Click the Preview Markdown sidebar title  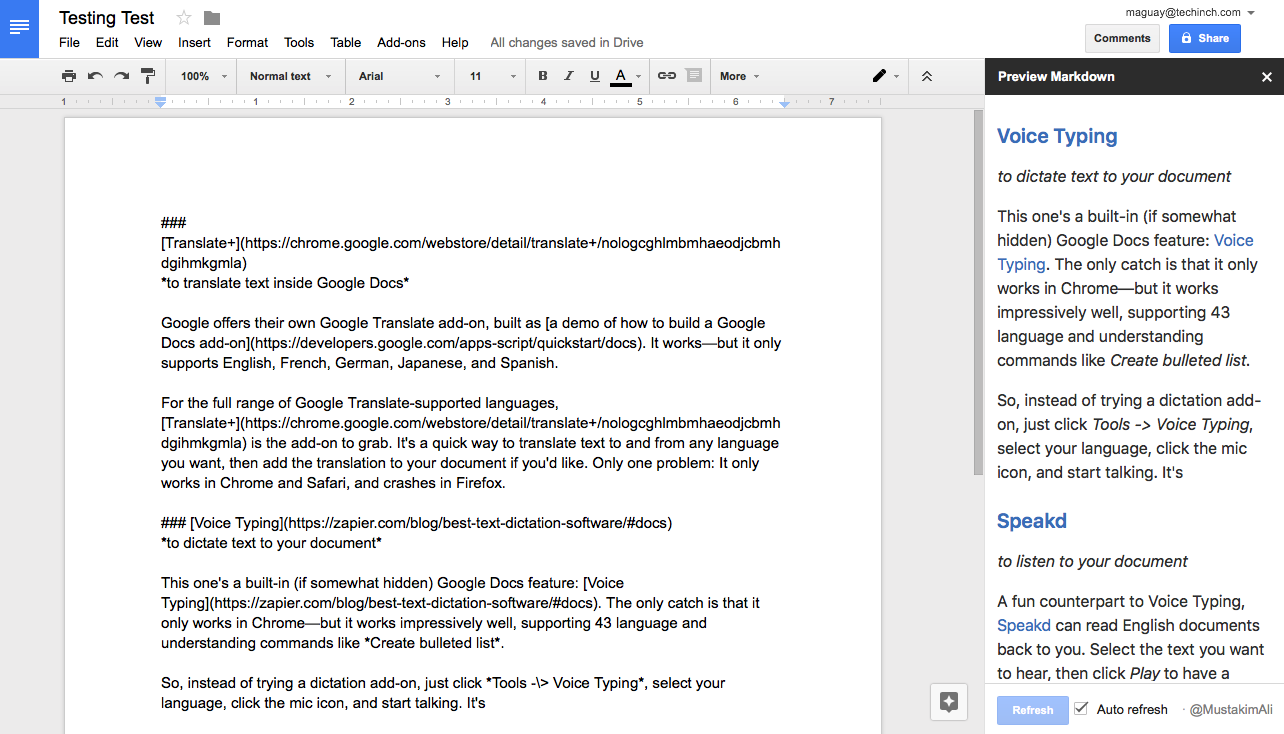pyautogui.click(x=1056, y=76)
